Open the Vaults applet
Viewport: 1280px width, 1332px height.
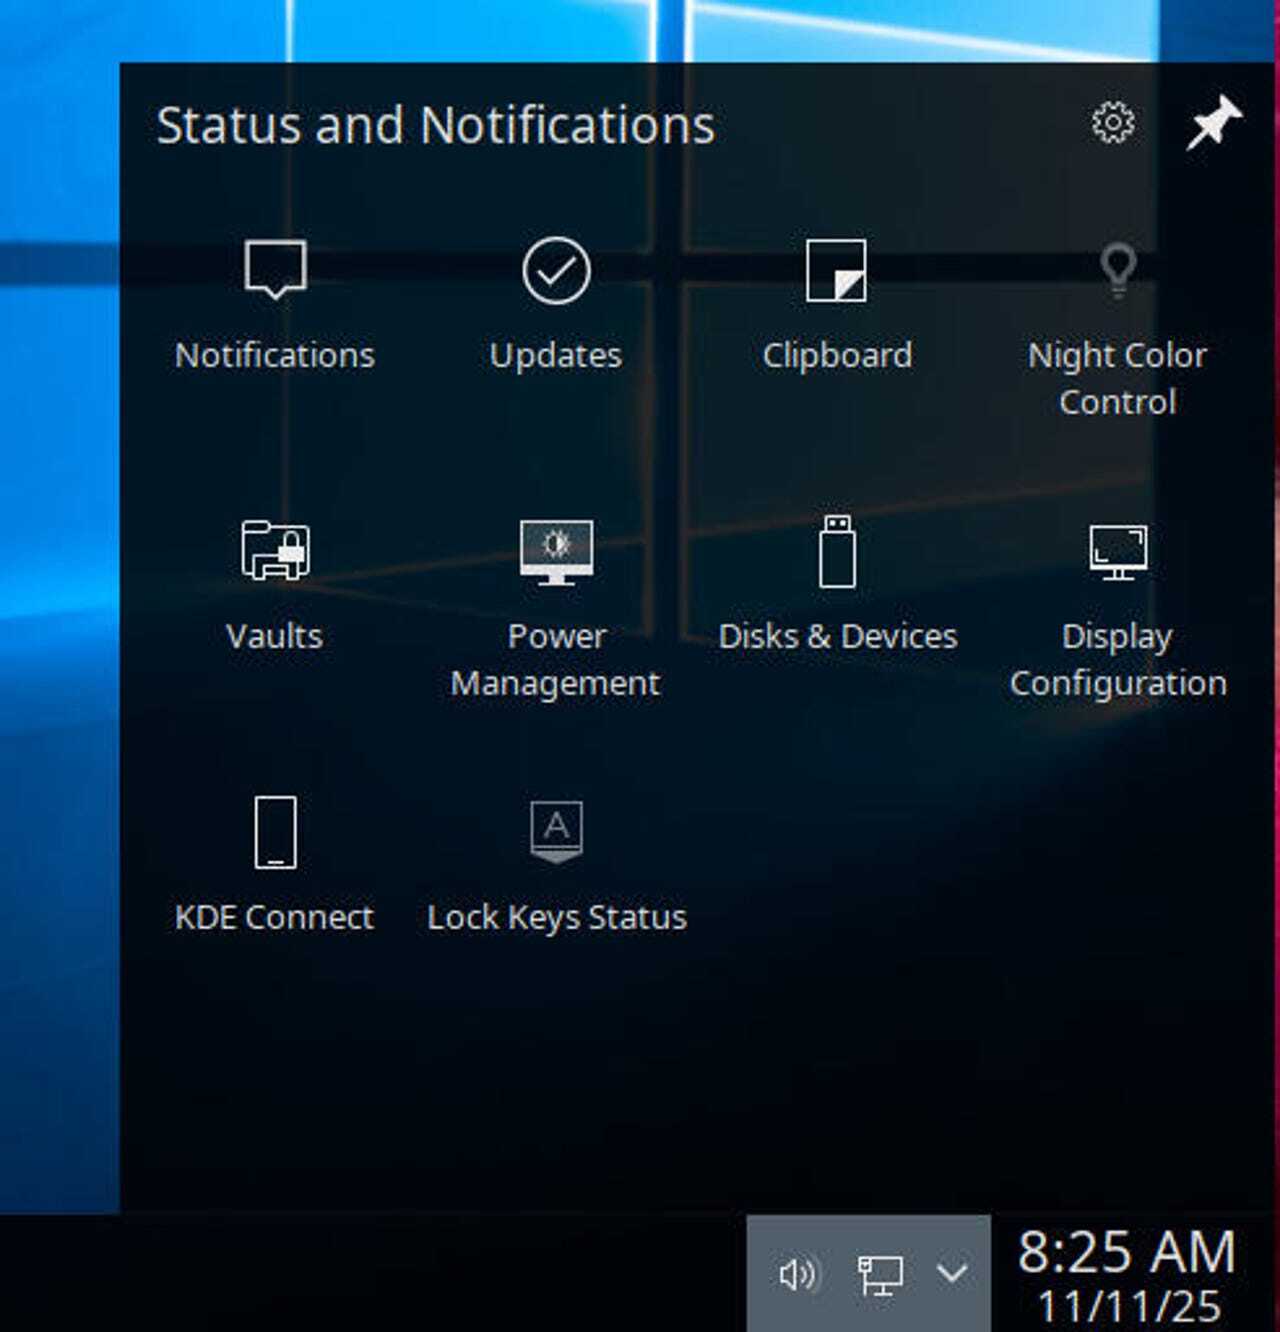[x=273, y=552]
